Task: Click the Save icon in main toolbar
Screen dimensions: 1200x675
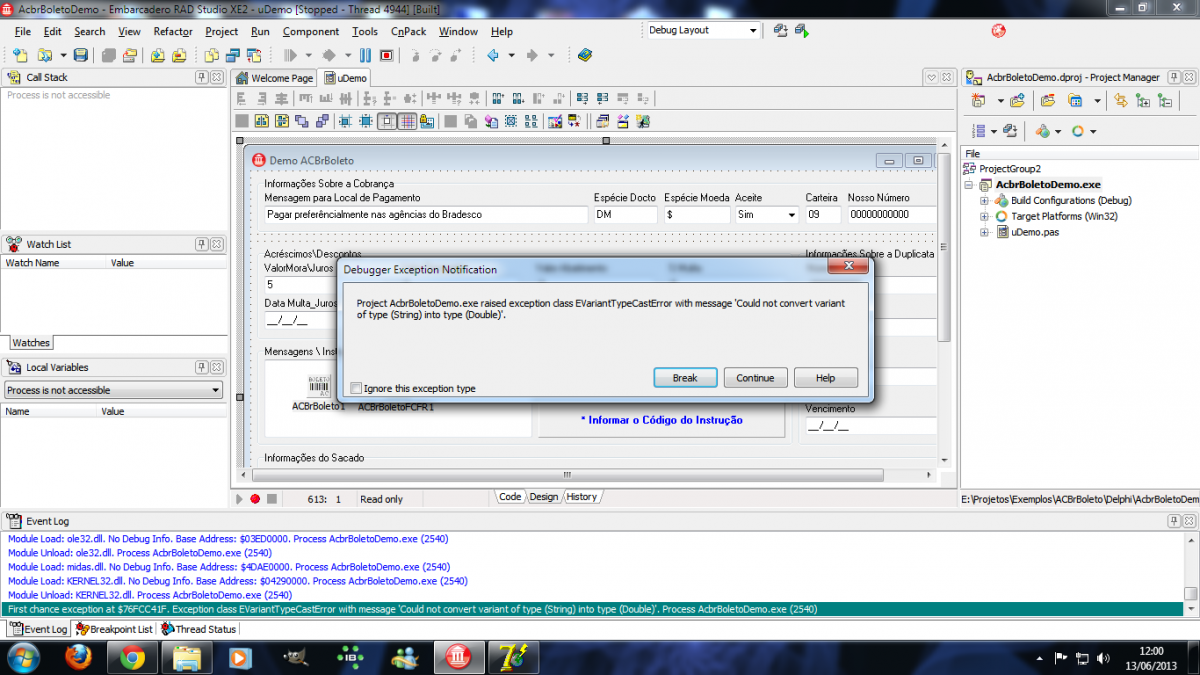Action: point(82,55)
